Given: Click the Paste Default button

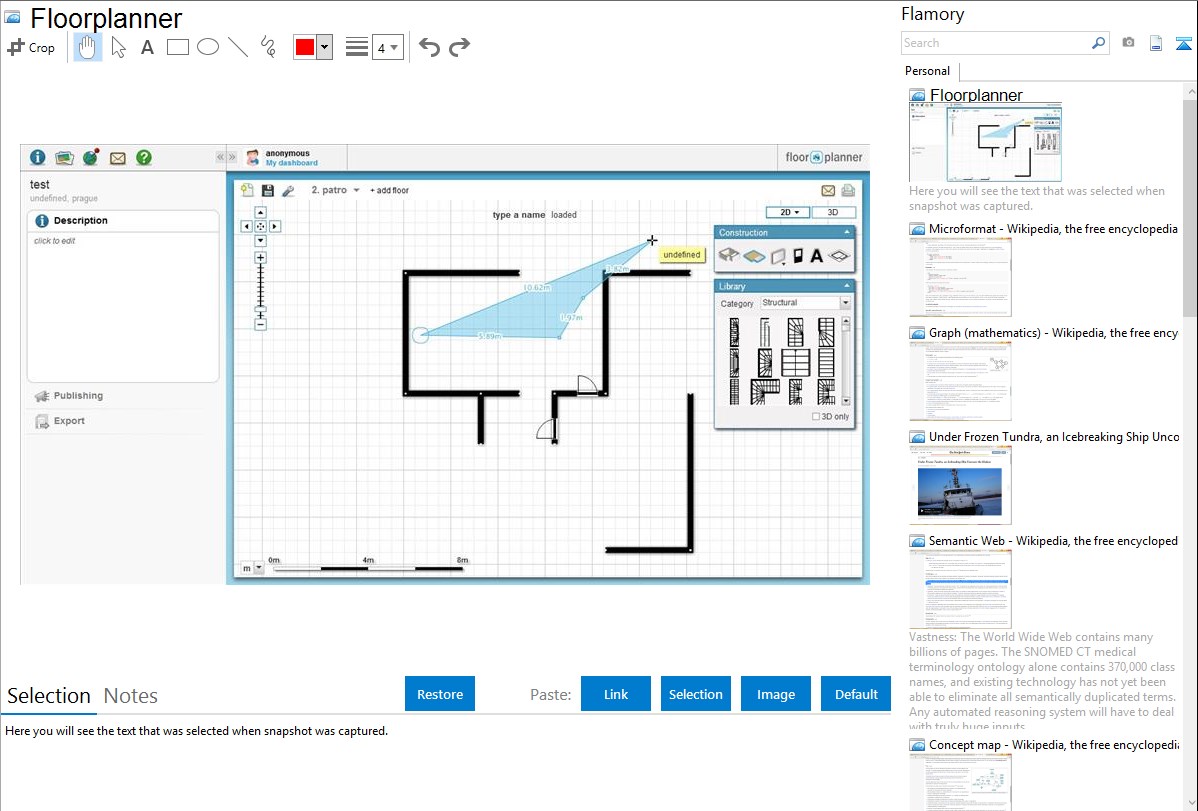Looking at the screenshot, I should [856, 694].
